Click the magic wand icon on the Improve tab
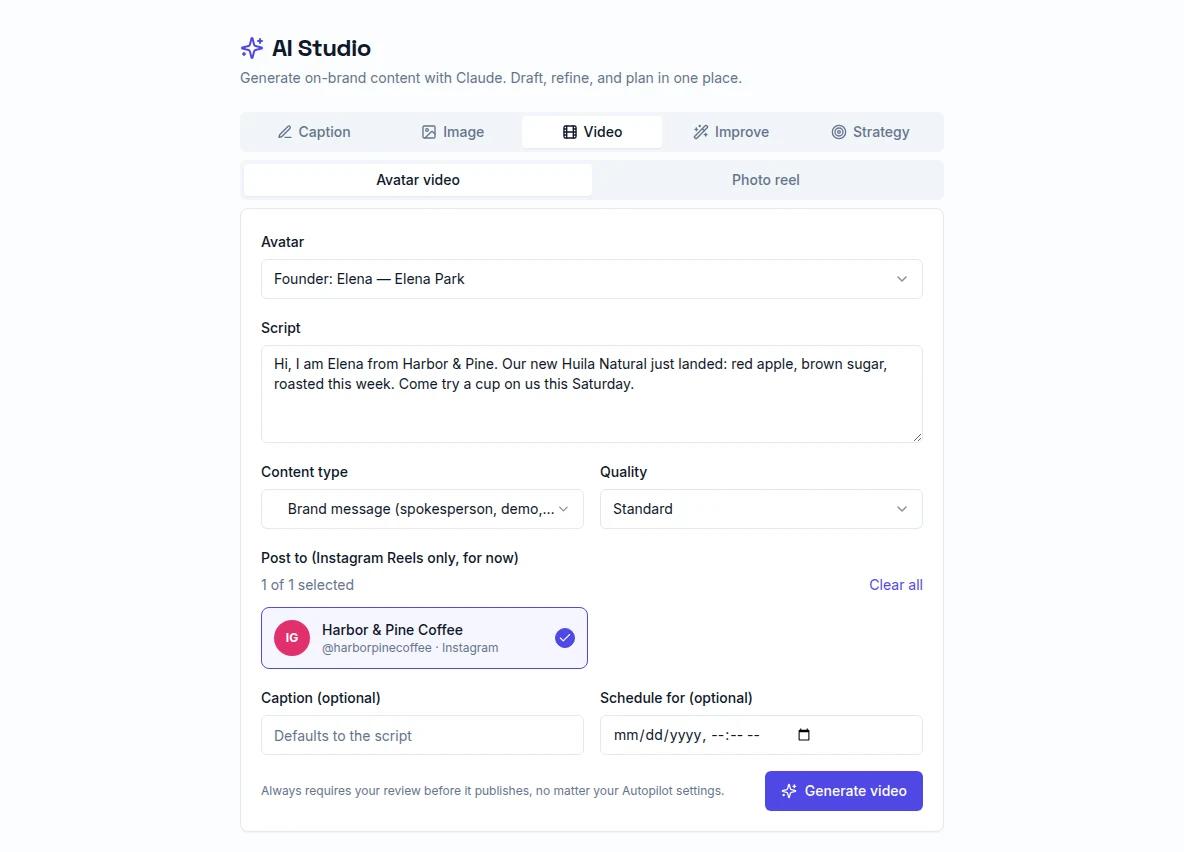Image resolution: width=1184 pixels, height=852 pixels. tap(701, 132)
